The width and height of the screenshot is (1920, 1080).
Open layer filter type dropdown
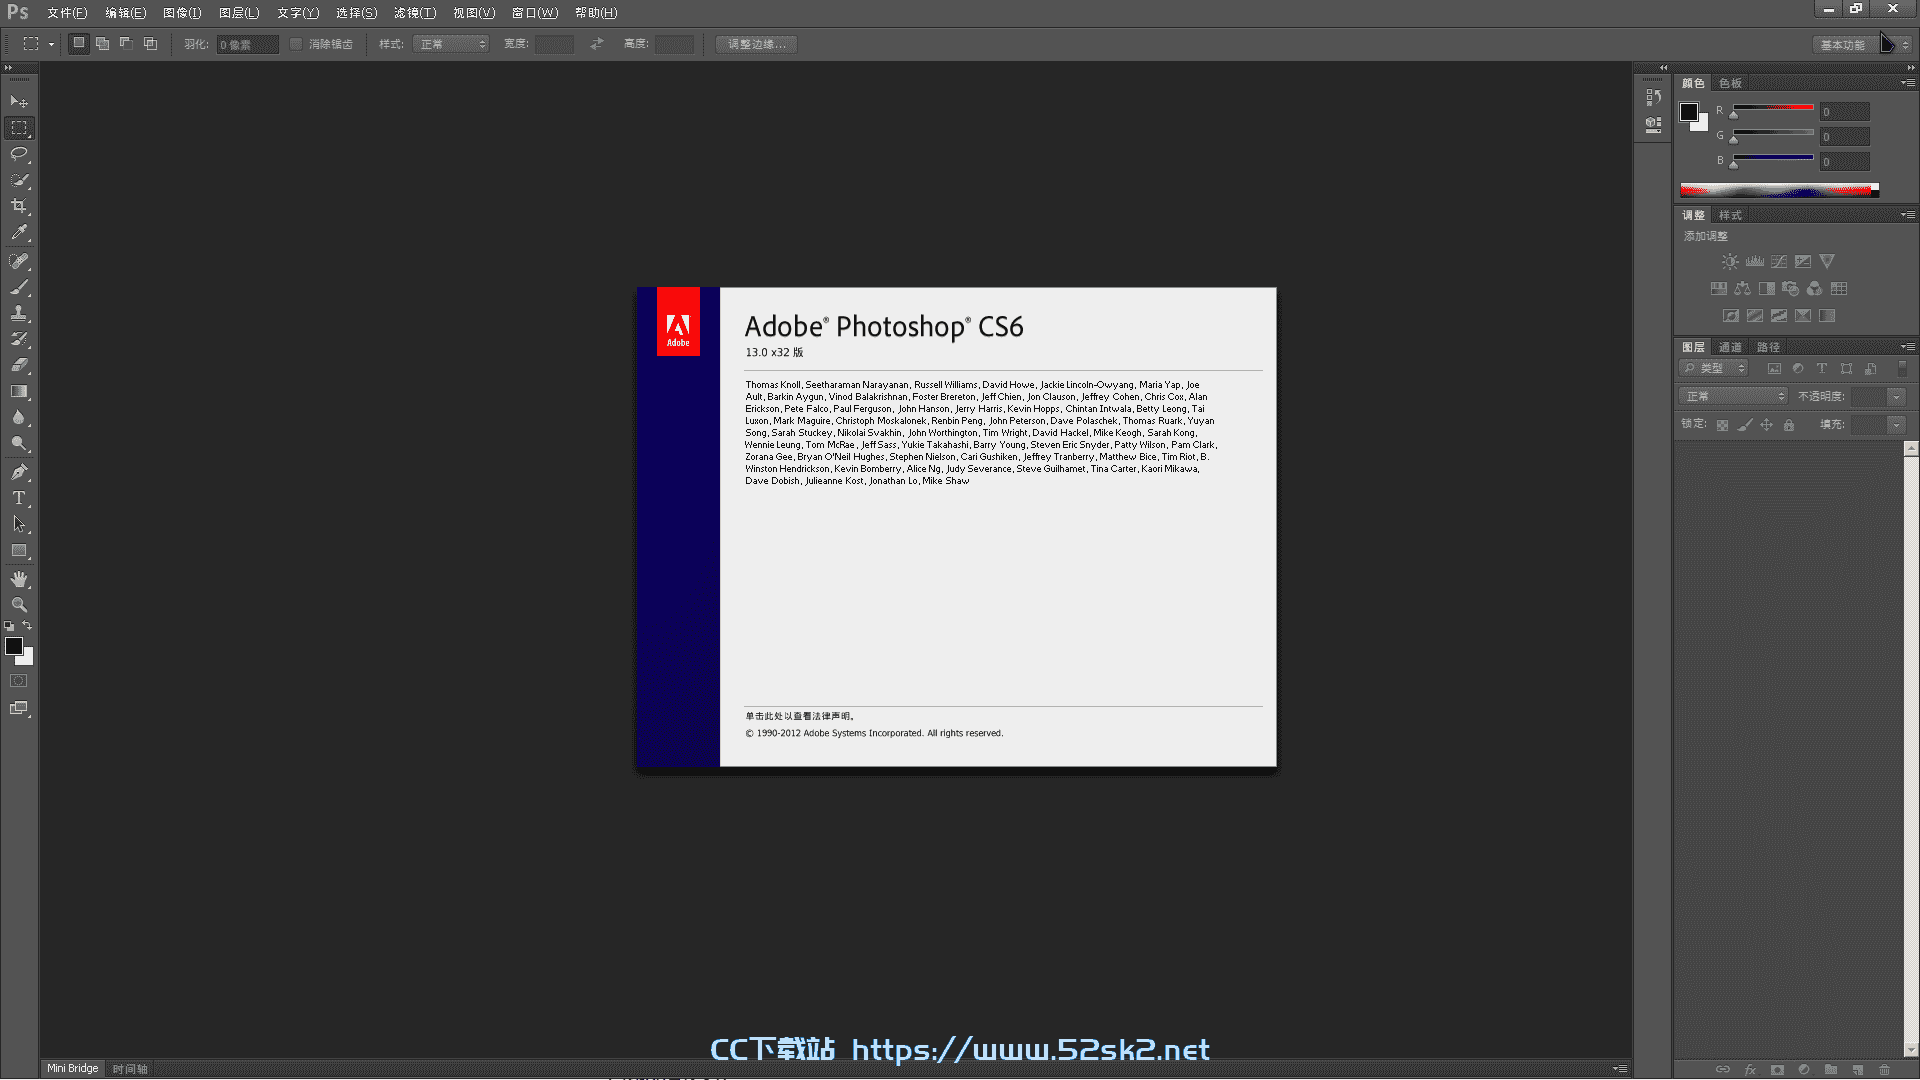[x=1714, y=369]
